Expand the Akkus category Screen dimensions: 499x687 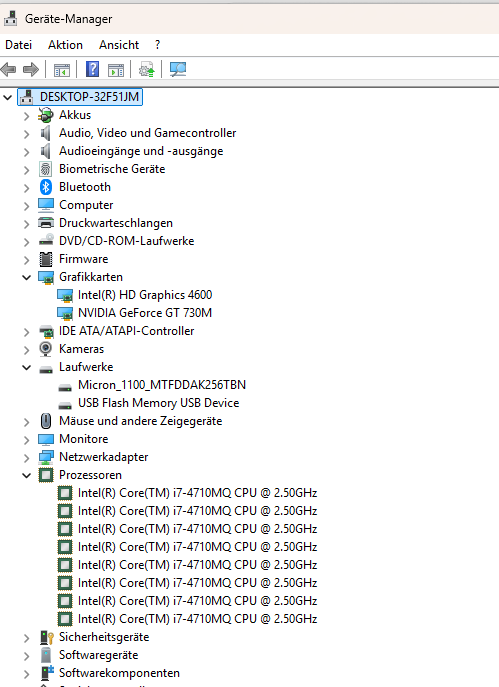pyautogui.click(x=26, y=116)
